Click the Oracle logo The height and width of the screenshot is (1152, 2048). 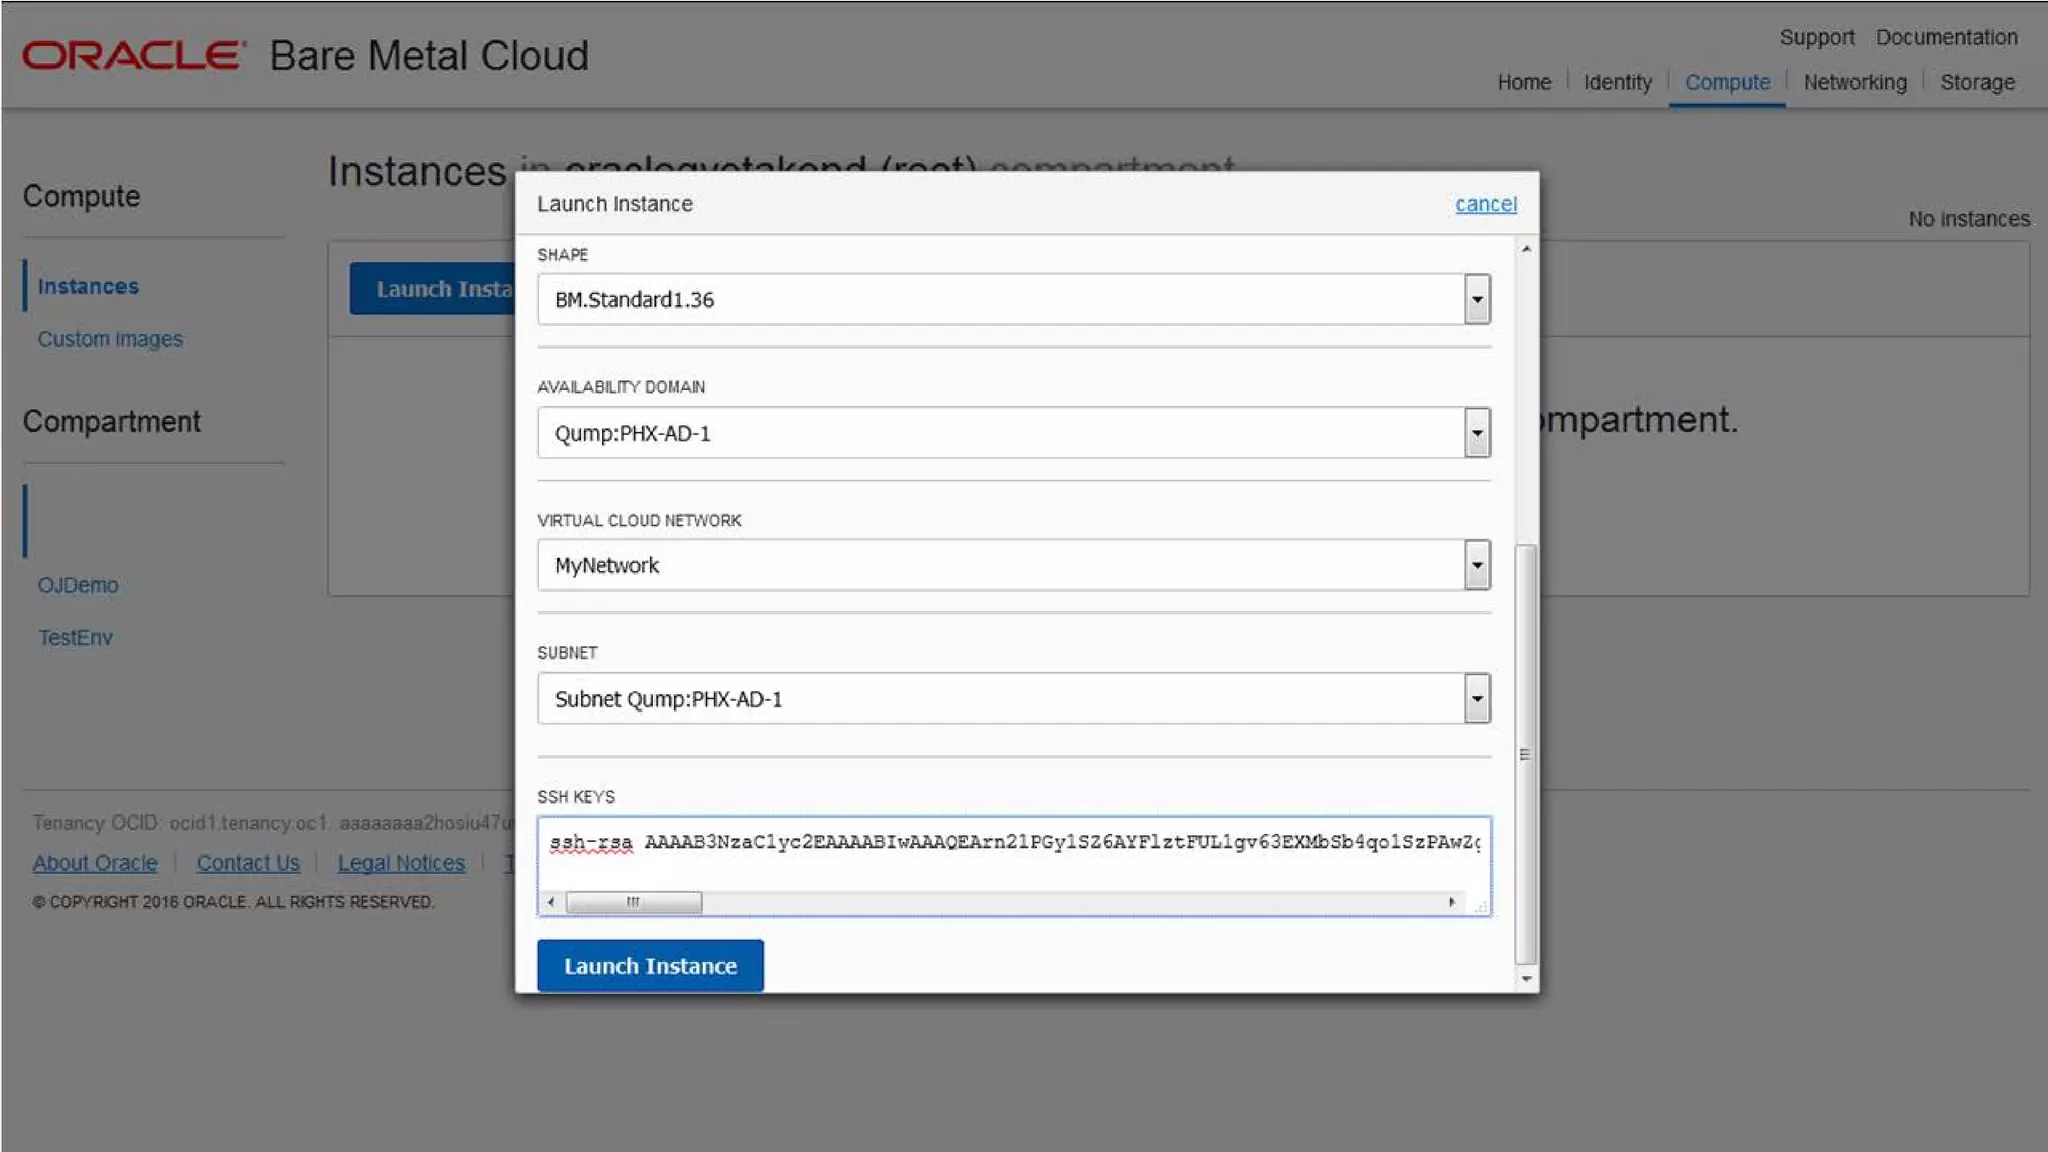coord(133,56)
